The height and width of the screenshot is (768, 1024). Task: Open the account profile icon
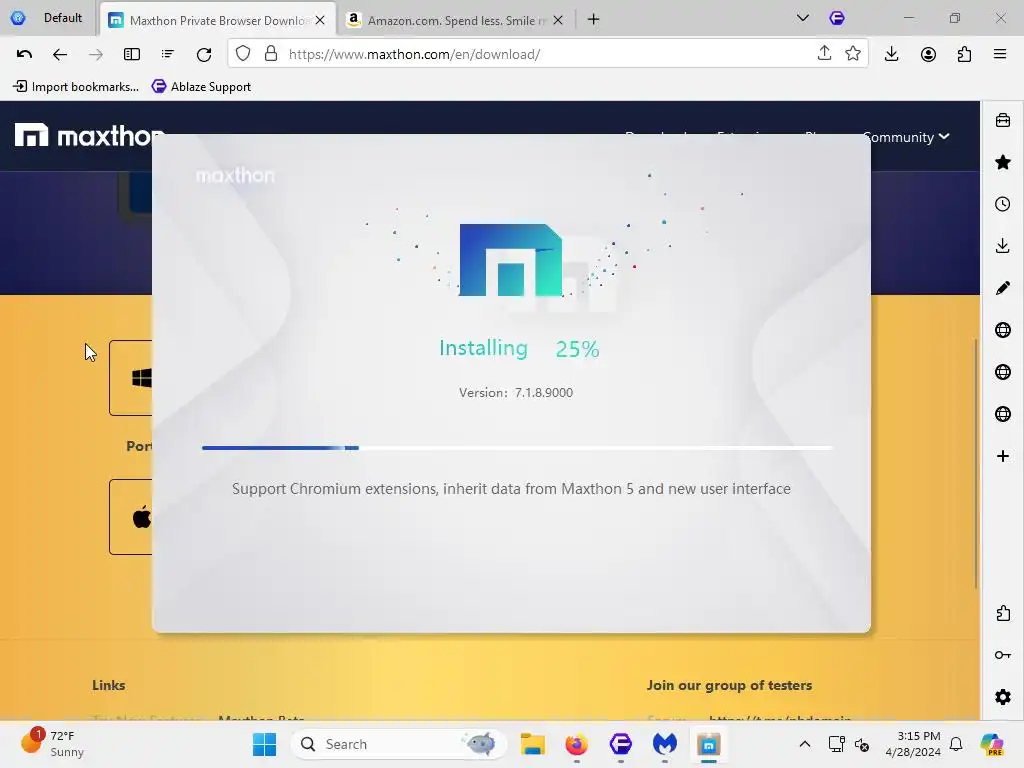point(928,54)
